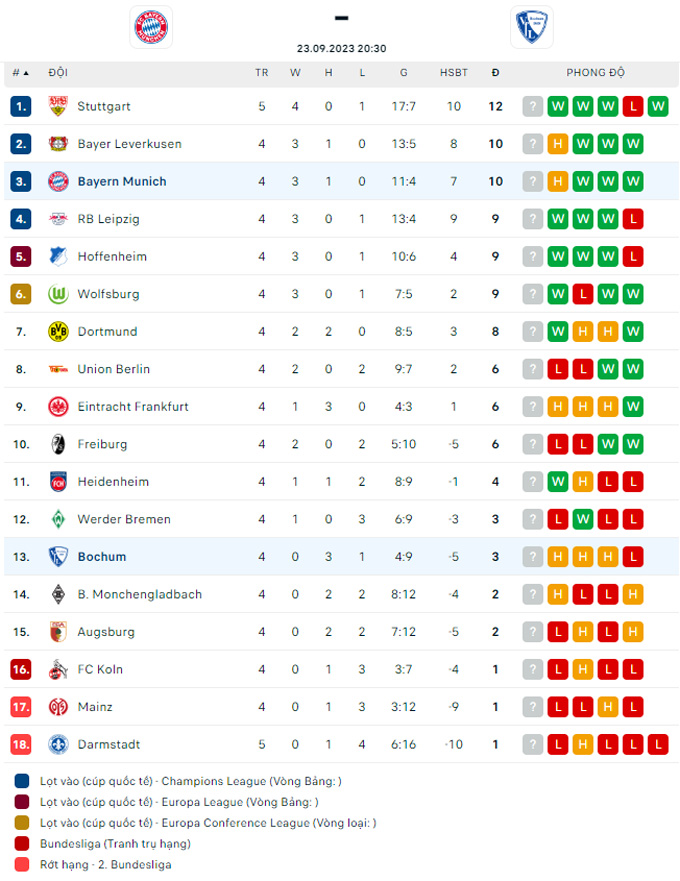Select the 'ĐỘI' column header

coord(58,72)
